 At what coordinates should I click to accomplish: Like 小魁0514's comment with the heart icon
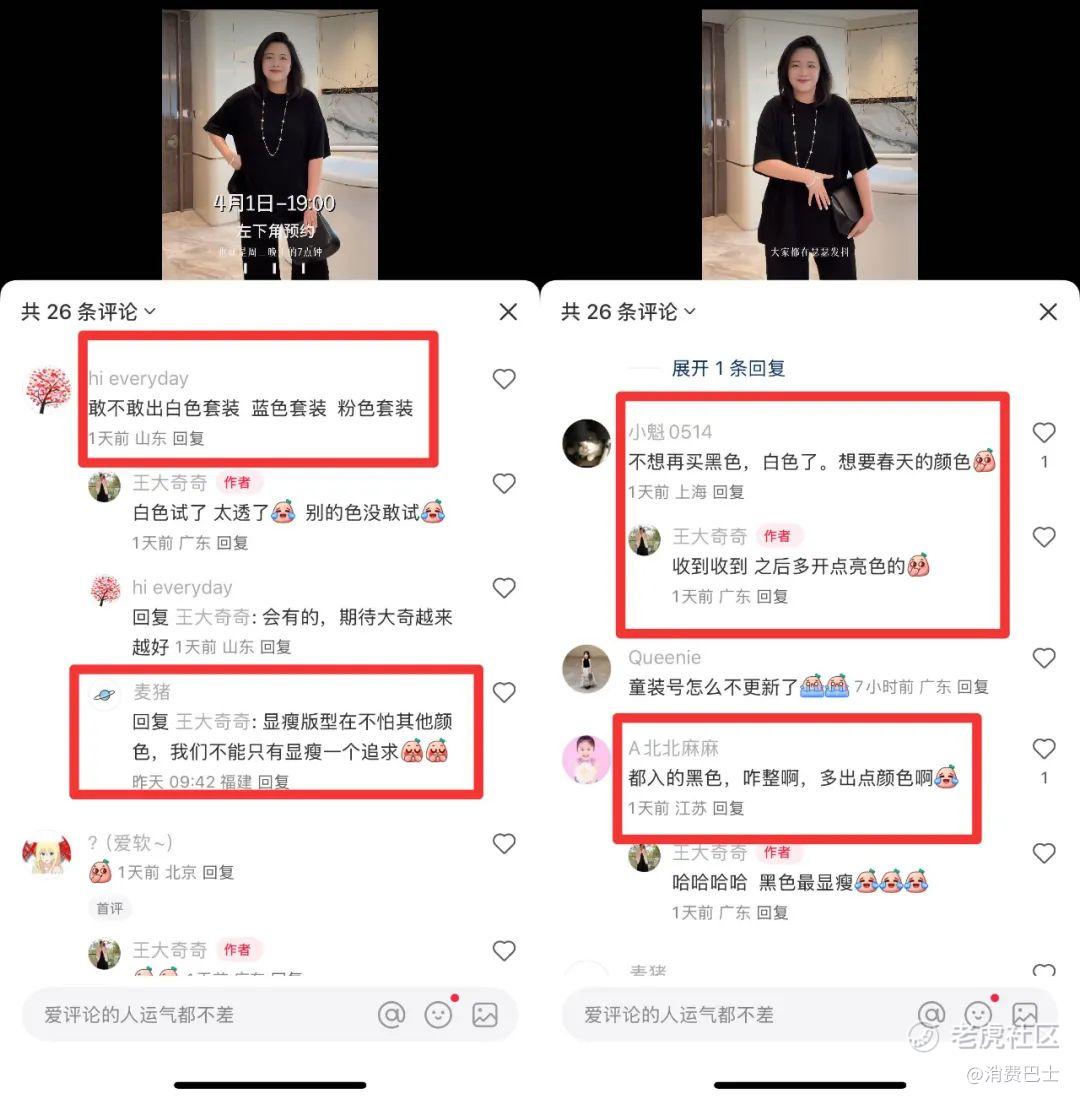pyautogui.click(x=1044, y=432)
